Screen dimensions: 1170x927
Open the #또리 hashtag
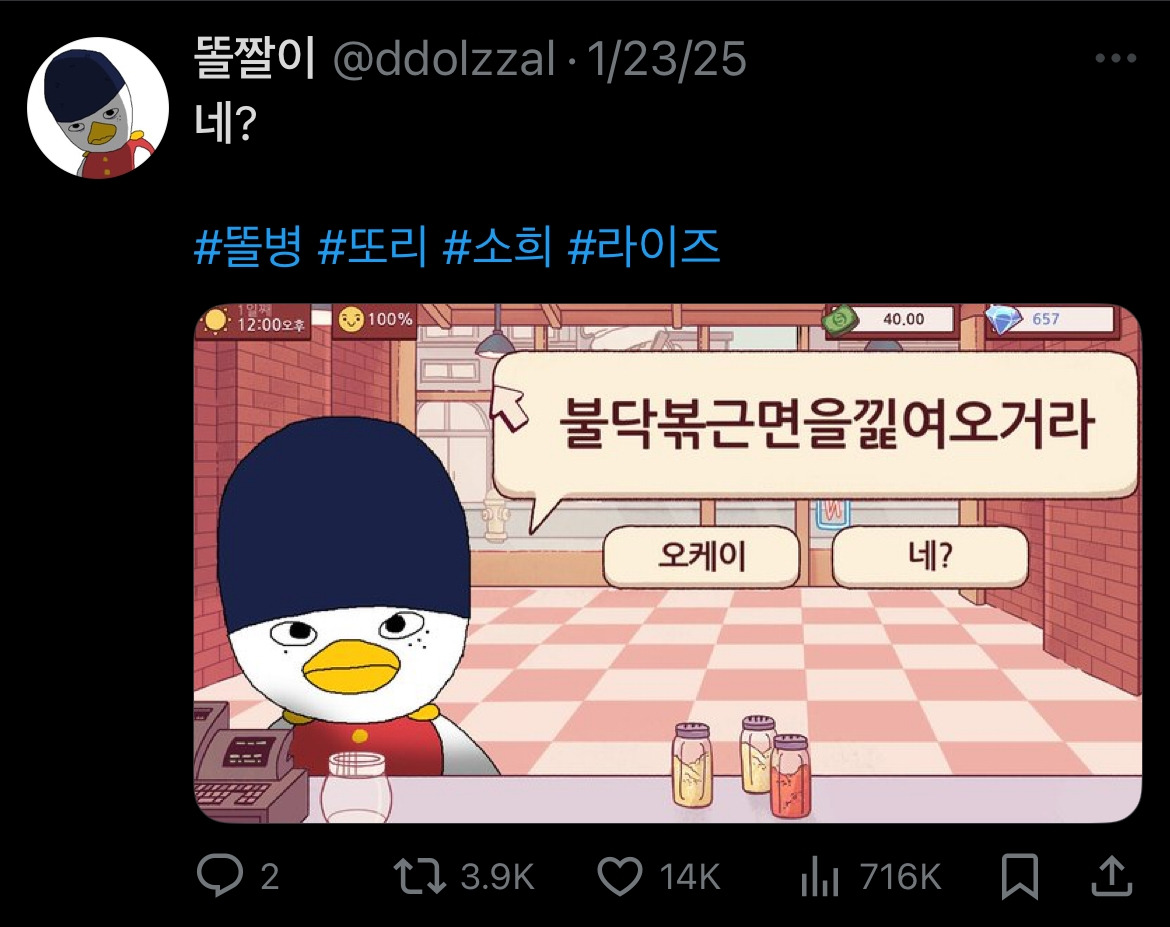coord(372,246)
